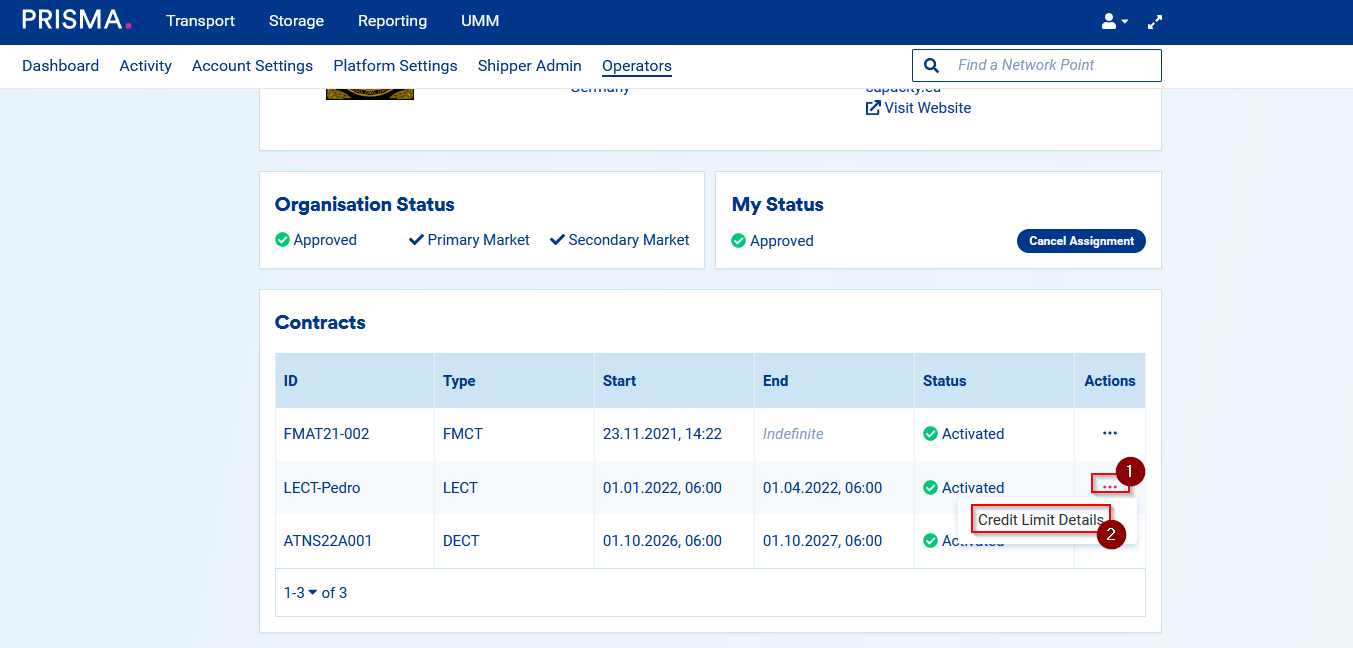
Task: Select Credit Limit Details menu entry
Action: coord(1040,520)
